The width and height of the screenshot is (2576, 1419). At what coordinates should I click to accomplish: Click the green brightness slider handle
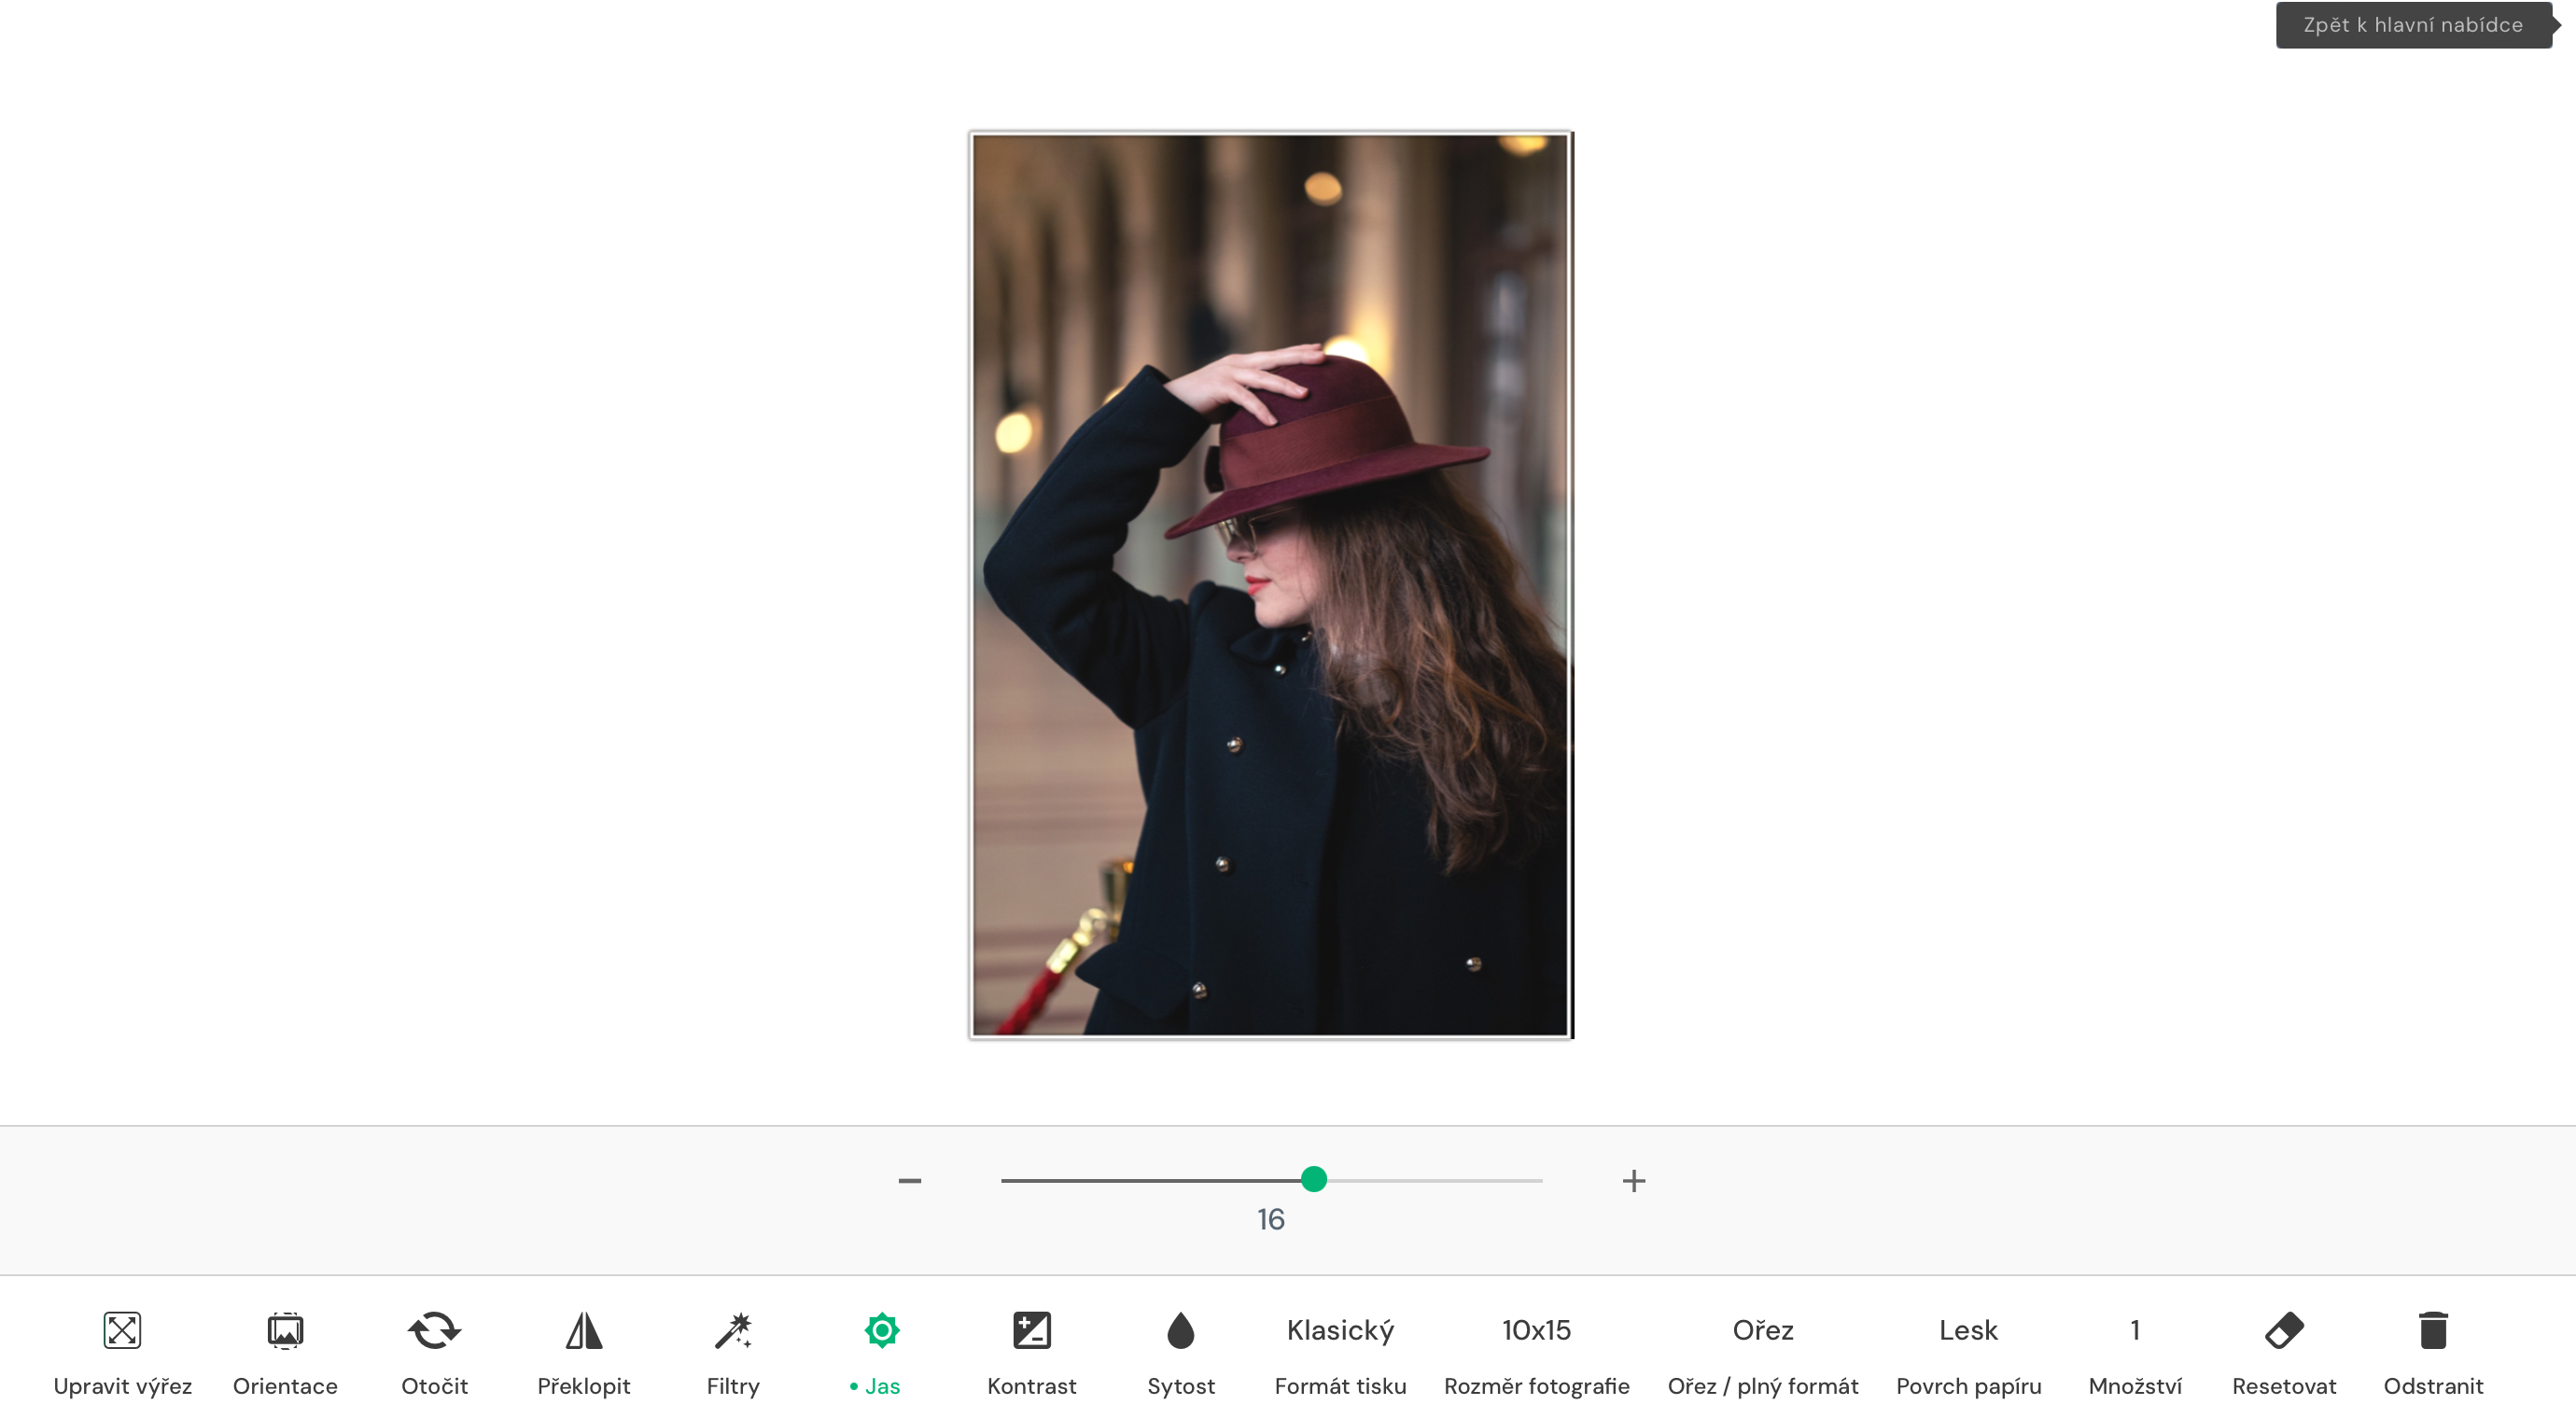1314,1179
